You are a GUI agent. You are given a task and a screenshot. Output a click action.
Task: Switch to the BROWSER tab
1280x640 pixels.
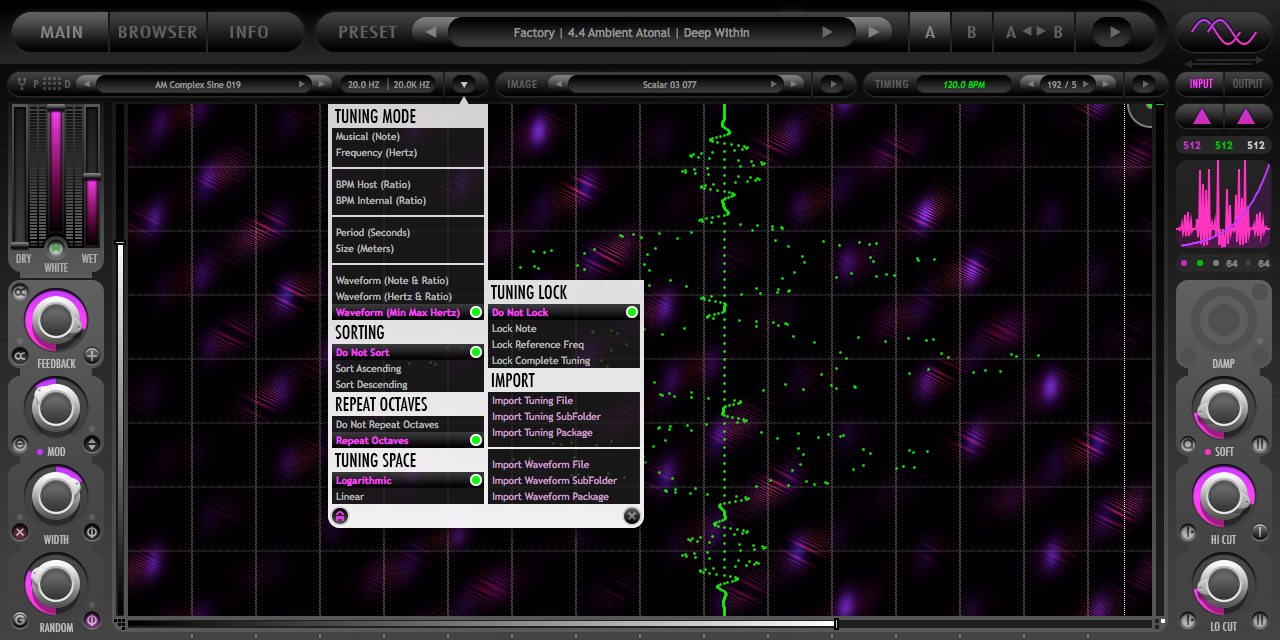pyautogui.click(x=158, y=32)
